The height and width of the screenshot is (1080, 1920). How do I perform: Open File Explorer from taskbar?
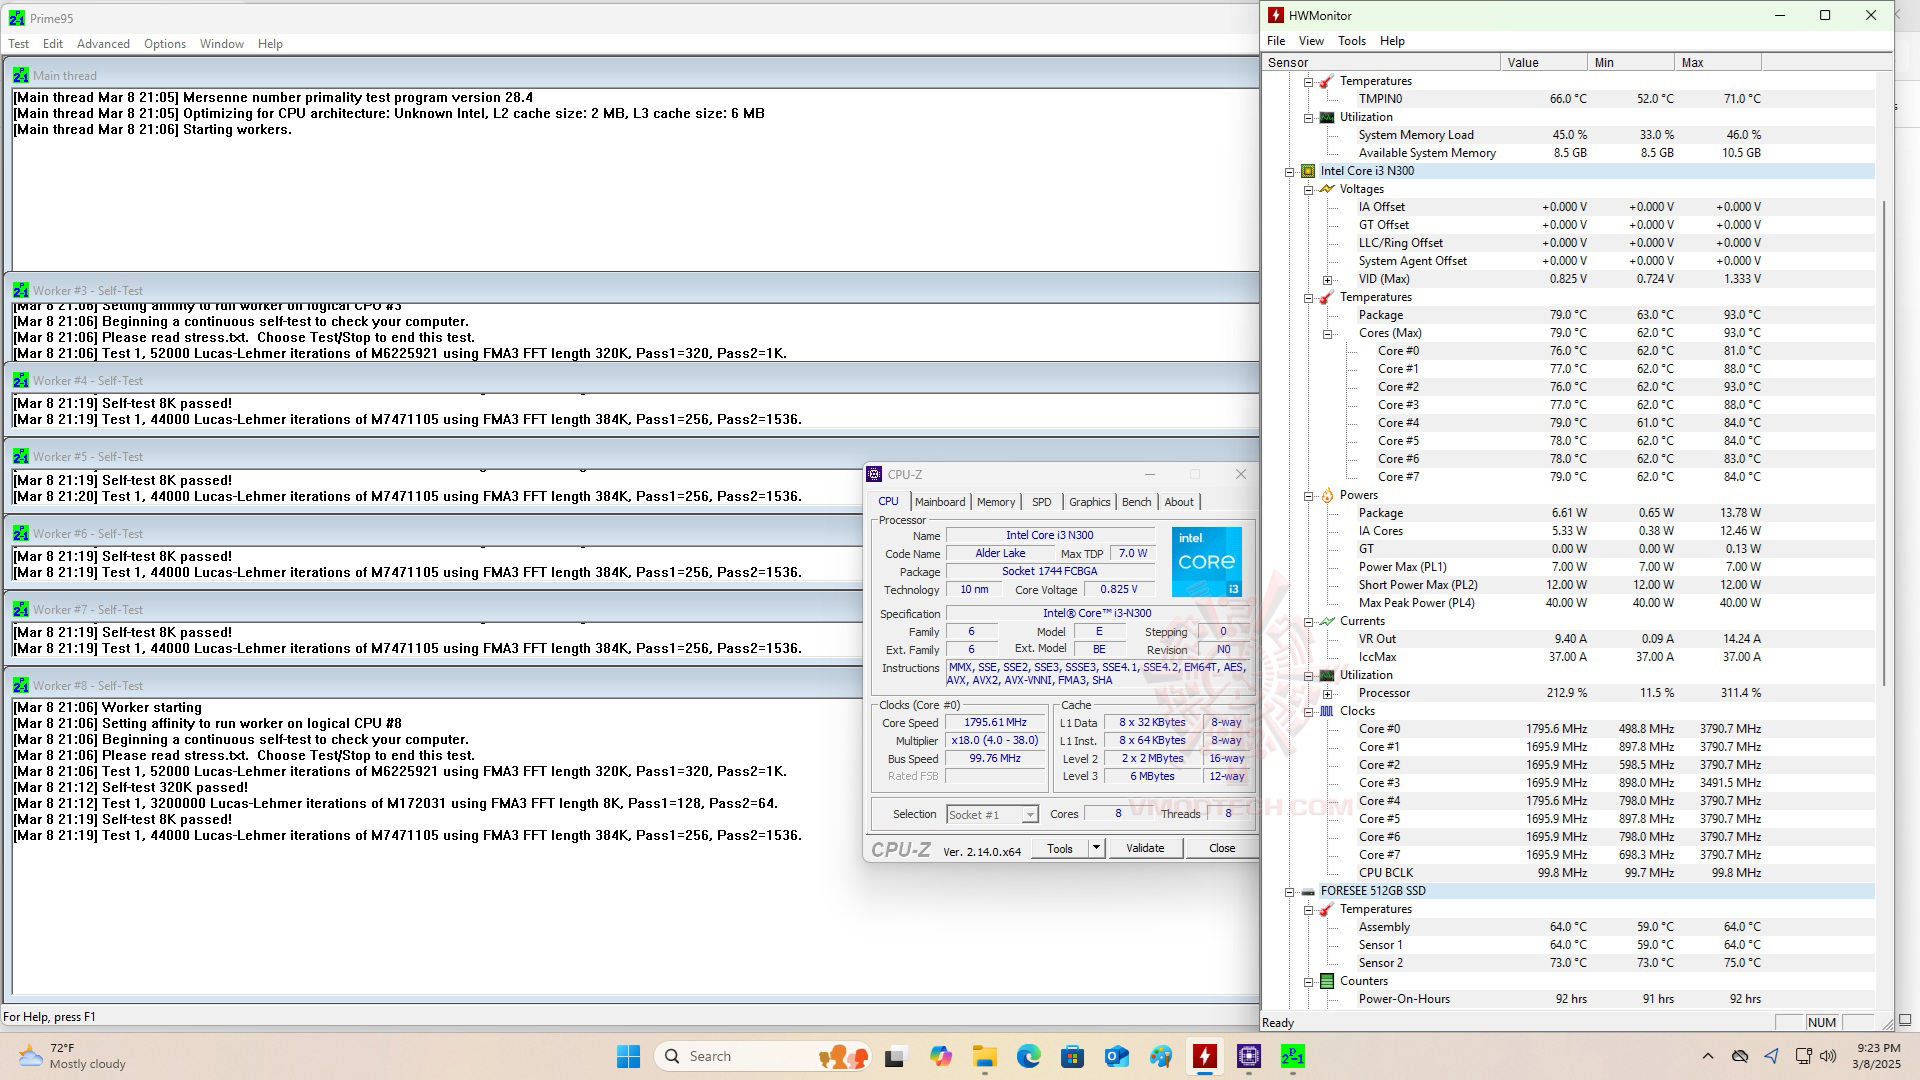(x=984, y=1056)
